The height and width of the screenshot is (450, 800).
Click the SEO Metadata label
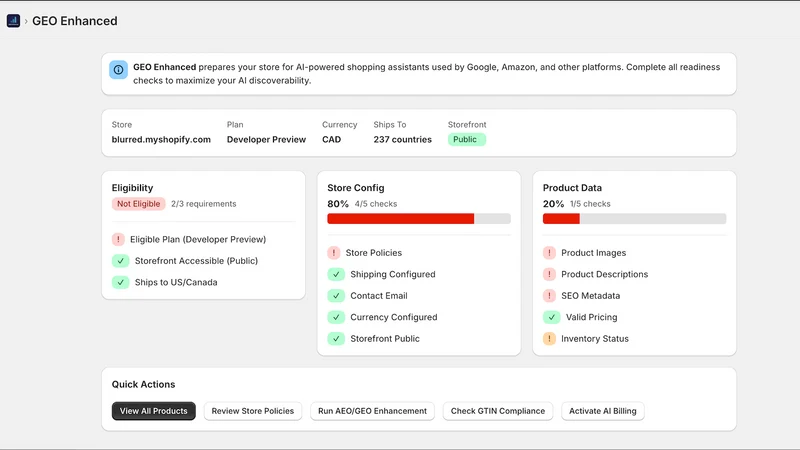tap(590, 295)
